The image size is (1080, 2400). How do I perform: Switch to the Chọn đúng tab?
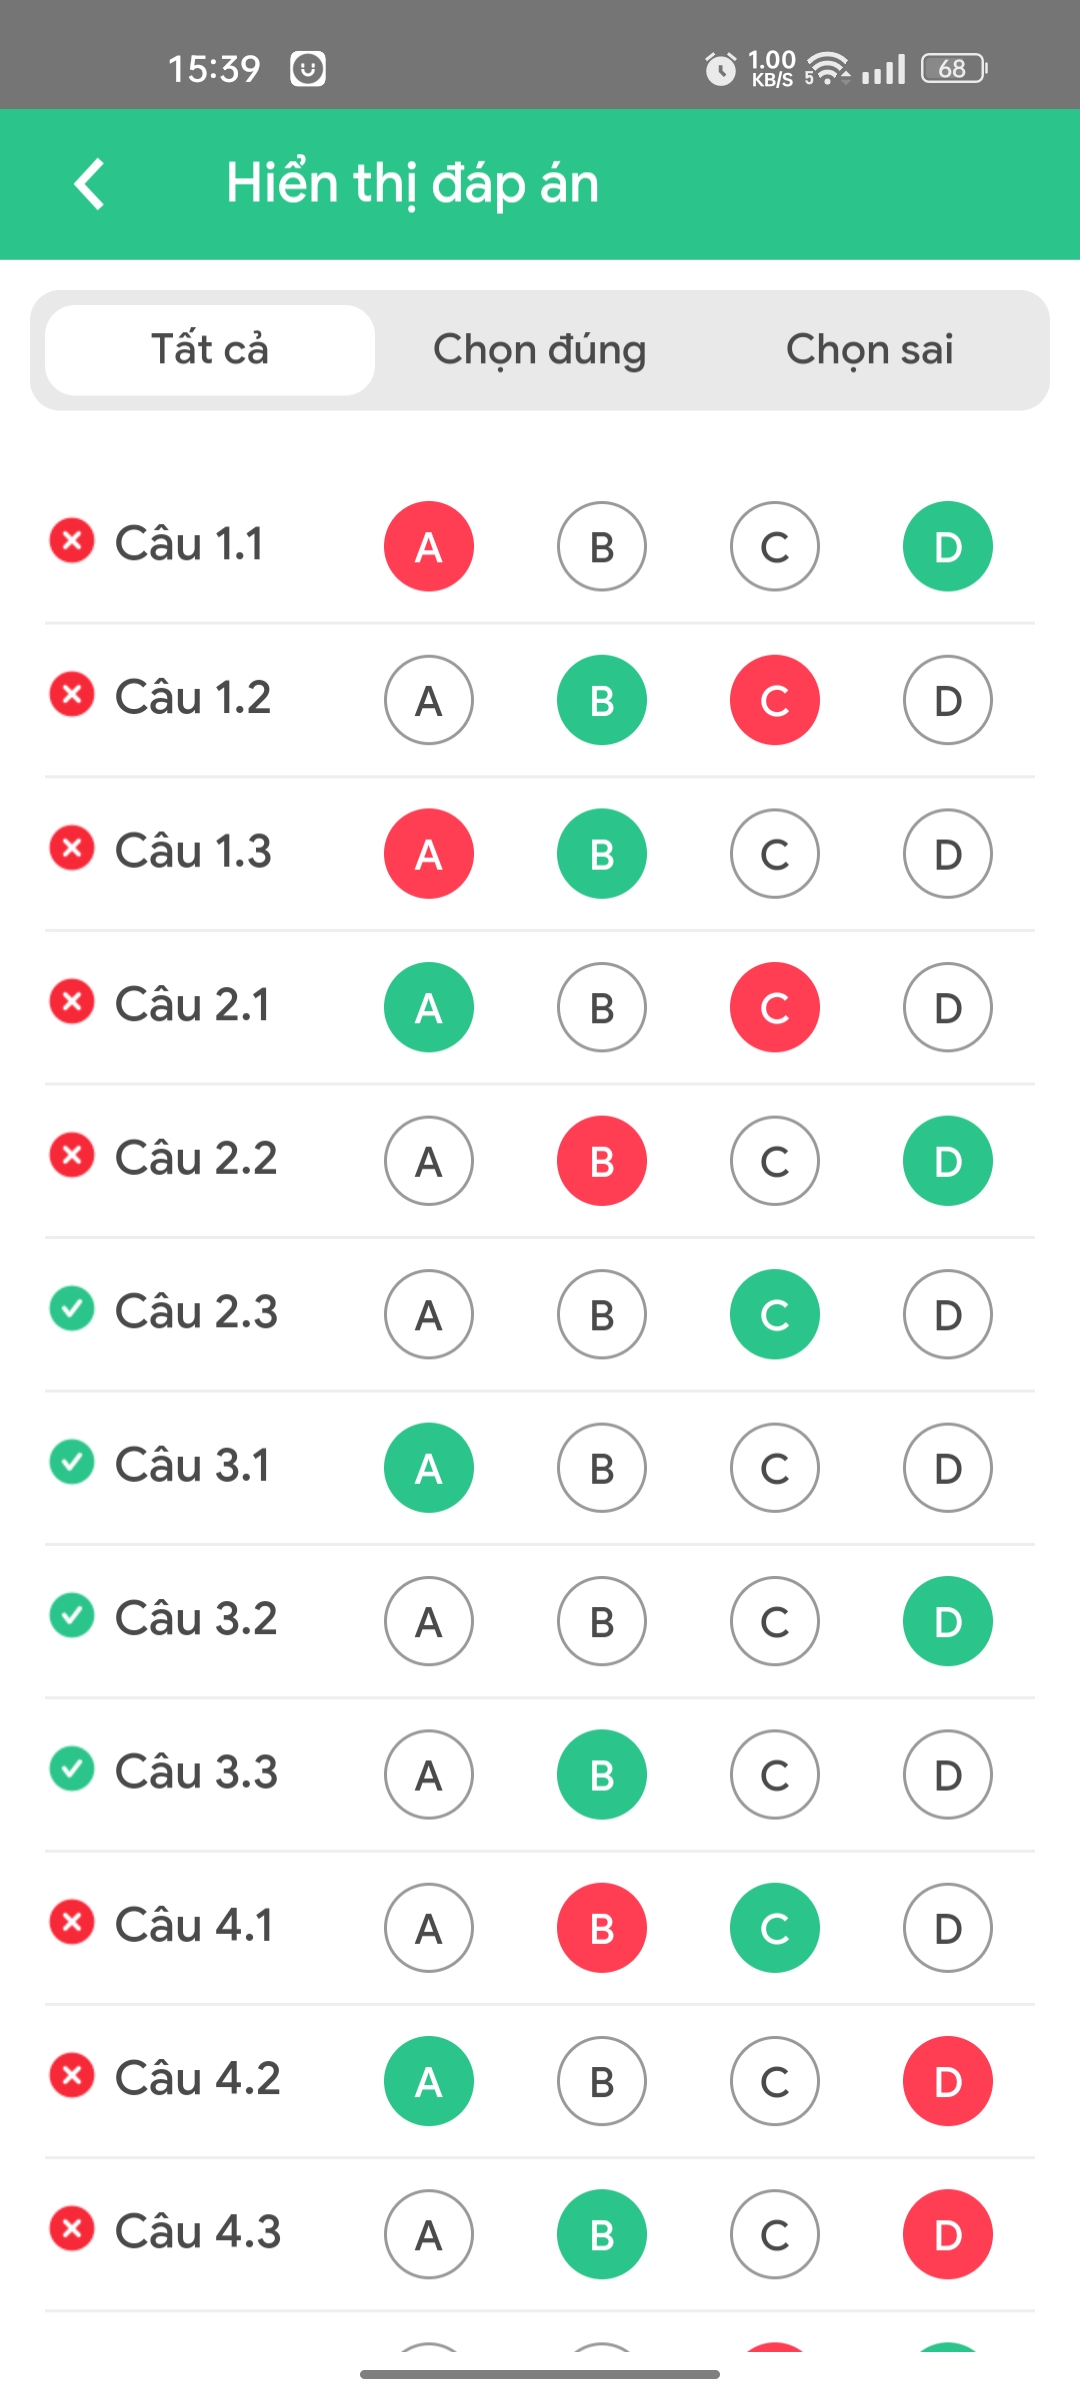tap(540, 350)
